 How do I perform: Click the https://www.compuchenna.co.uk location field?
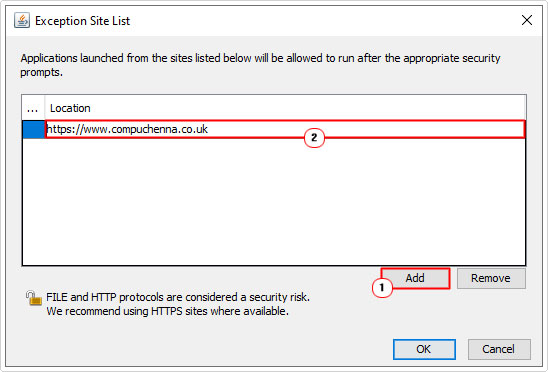pyautogui.click(x=285, y=129)
